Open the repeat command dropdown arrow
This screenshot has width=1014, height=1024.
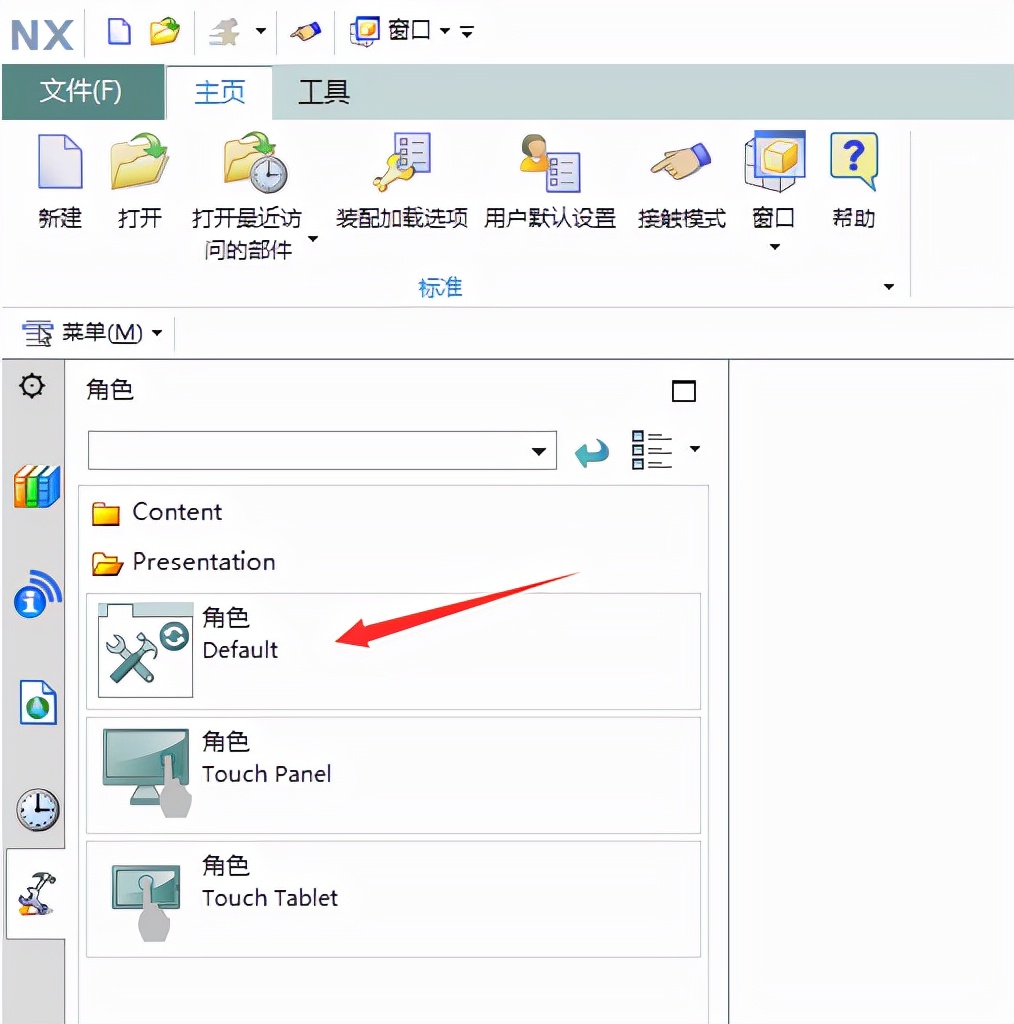(x=261, y=31)
